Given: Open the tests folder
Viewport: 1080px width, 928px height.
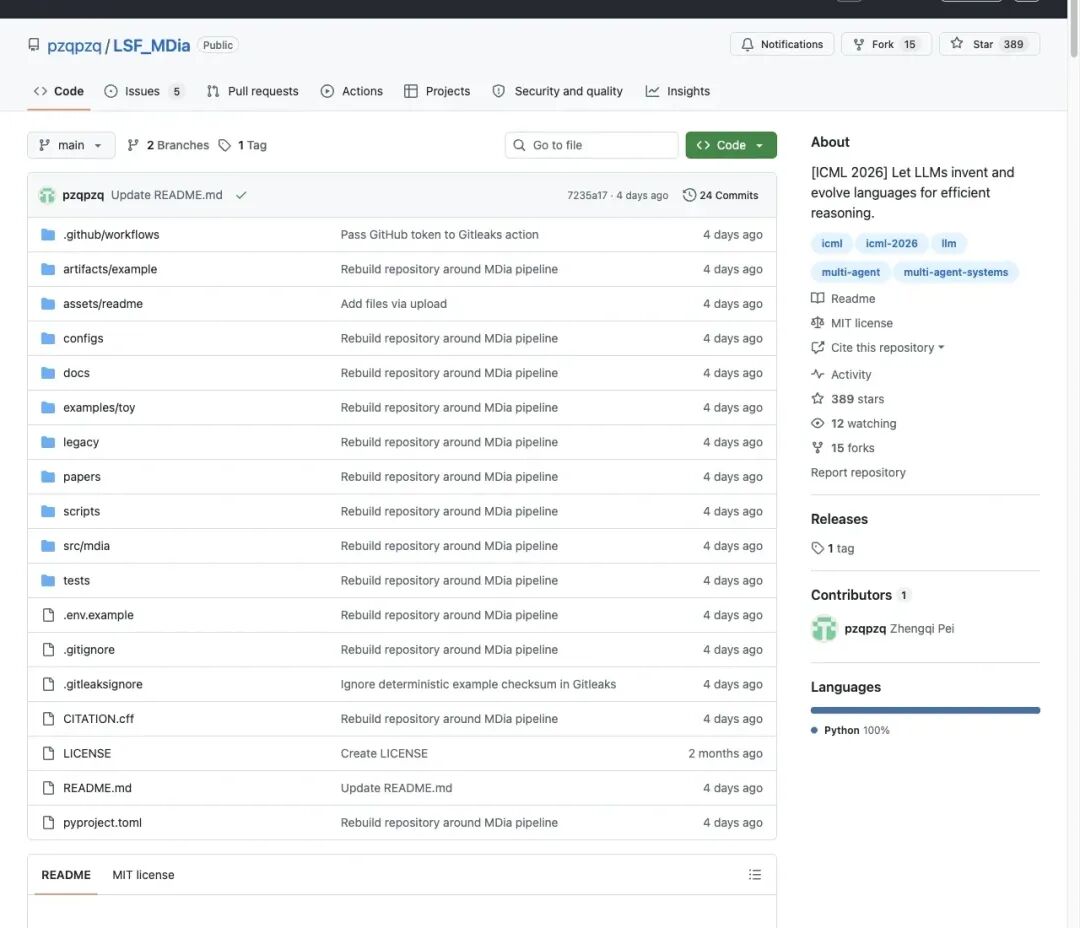Looking at the screenshot, I should pyautogui.click(x=76, y=581).
